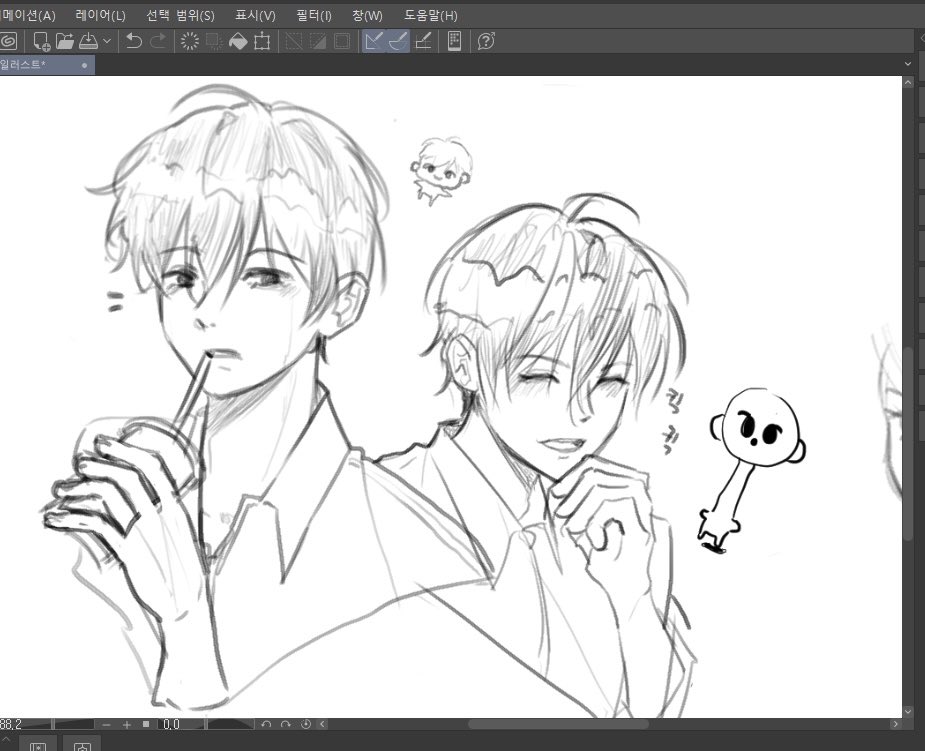The image size is (925, 751).
Task: Open the Clip Studio support question icon
Action: [486, 41]
